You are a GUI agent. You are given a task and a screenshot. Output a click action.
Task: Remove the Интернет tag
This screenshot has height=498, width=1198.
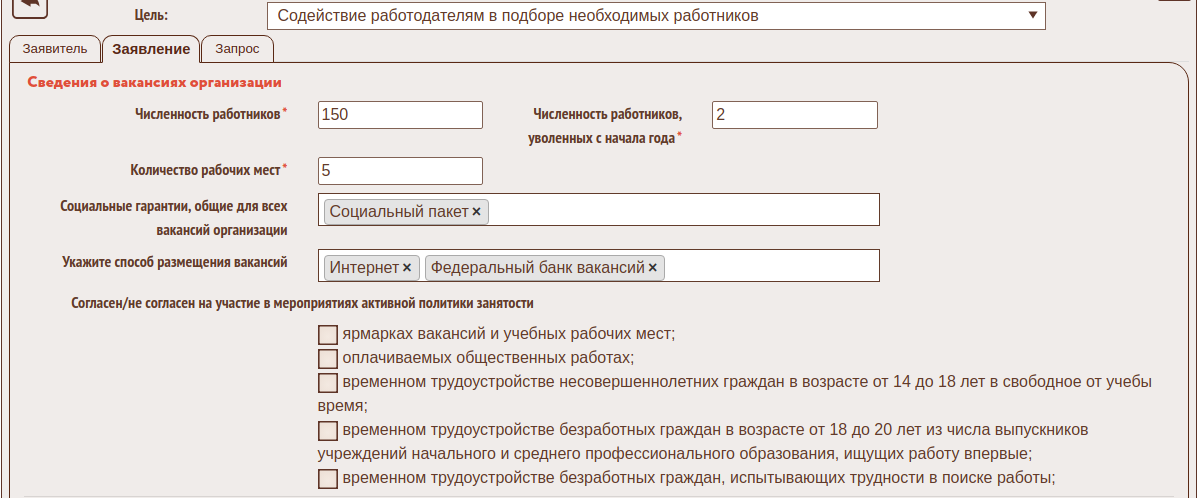(x=407, y=268)
